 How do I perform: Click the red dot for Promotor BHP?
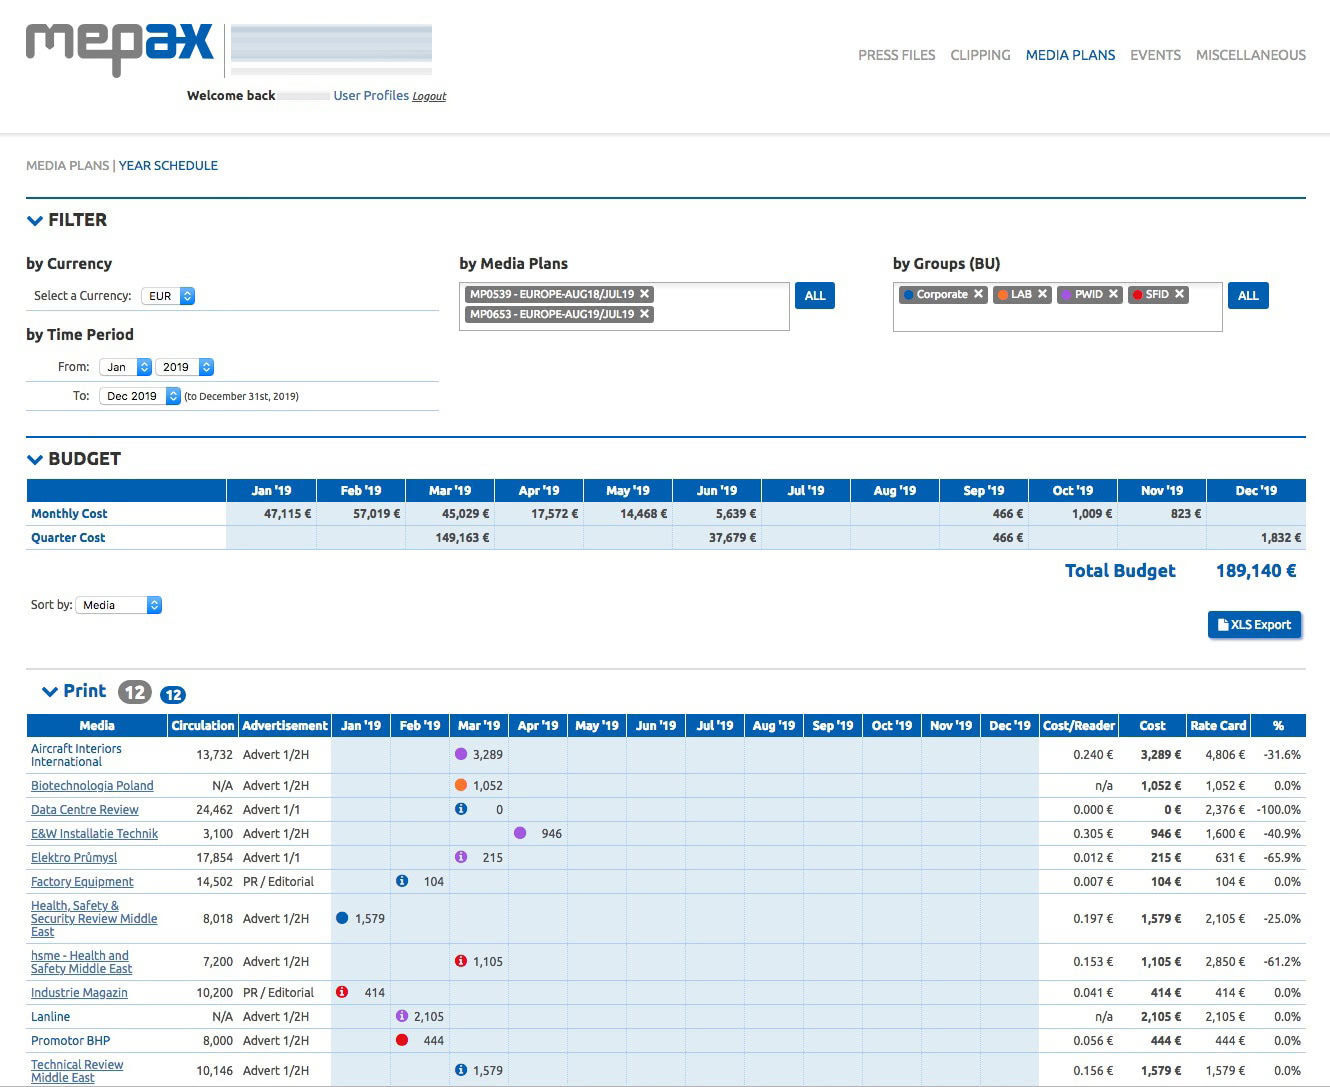pos(402,1040)
